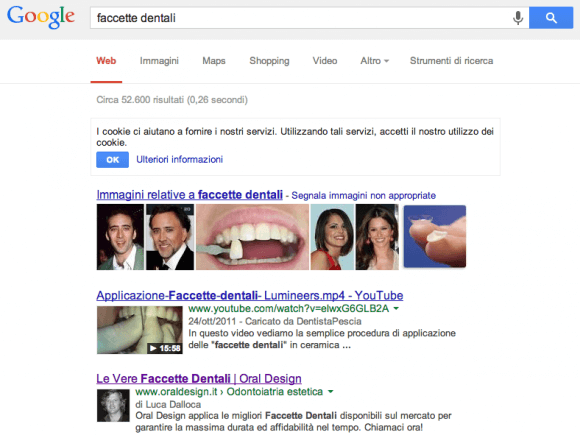This screenshot has height=435, width=580.
Task: Go to the Shopping tab
Action: pos(269,61)
